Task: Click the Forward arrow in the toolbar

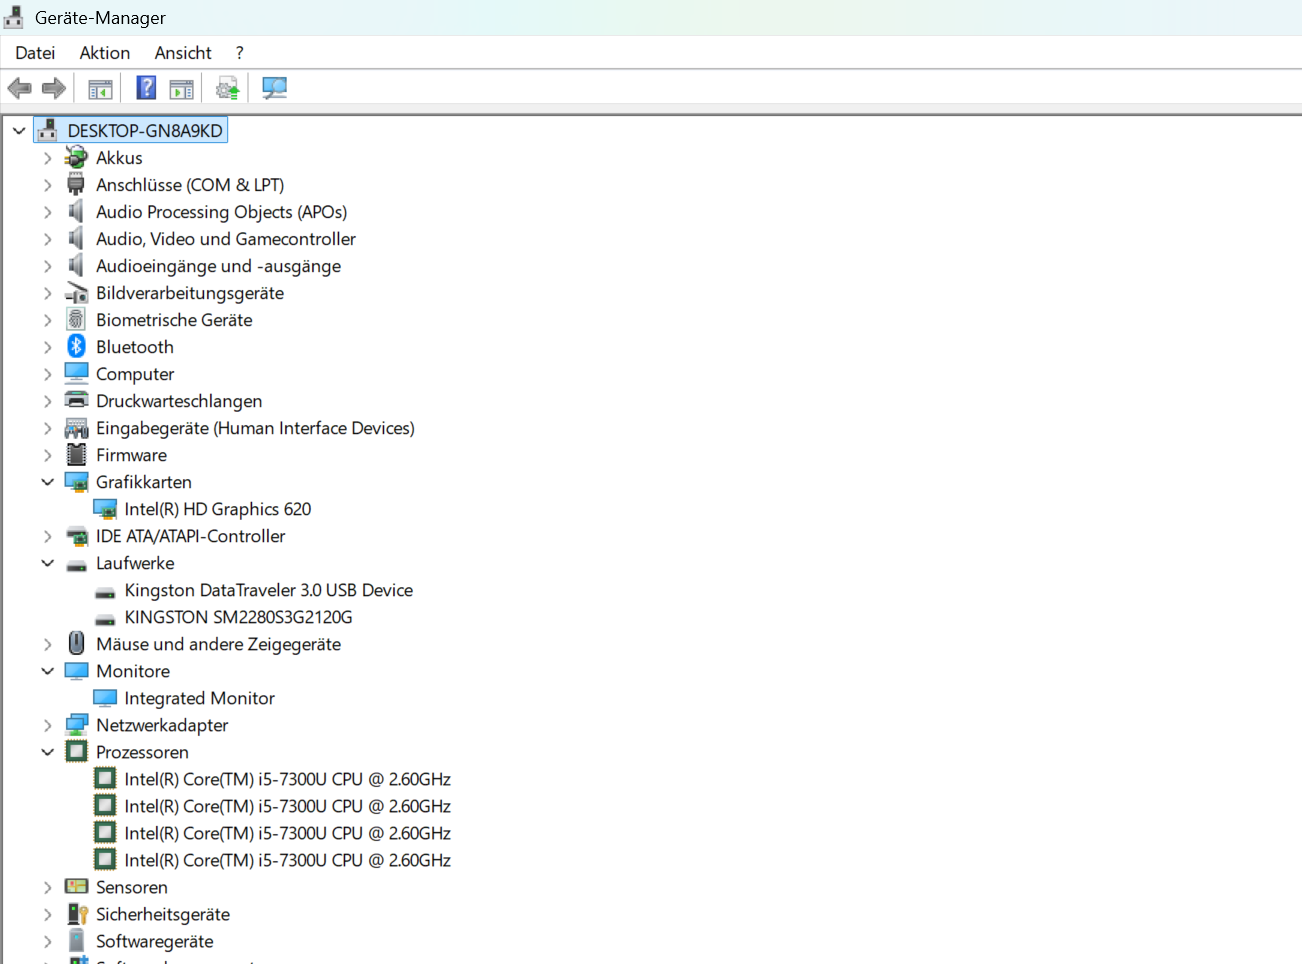Action: [x=54, y=88]
